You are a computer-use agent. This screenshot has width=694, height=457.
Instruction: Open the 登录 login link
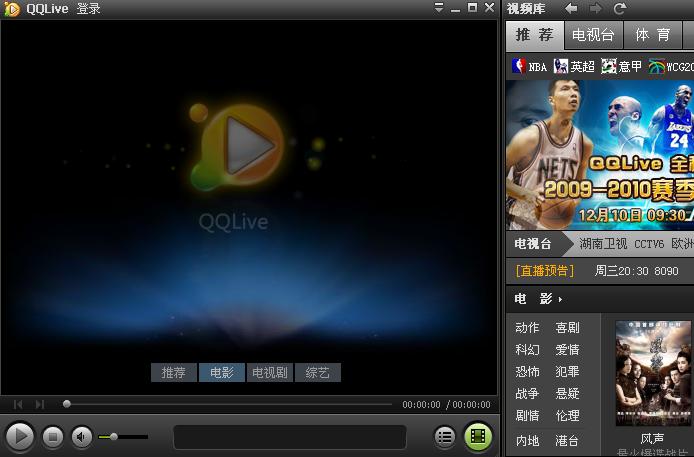pyautogui.click(x=89, y=9)
